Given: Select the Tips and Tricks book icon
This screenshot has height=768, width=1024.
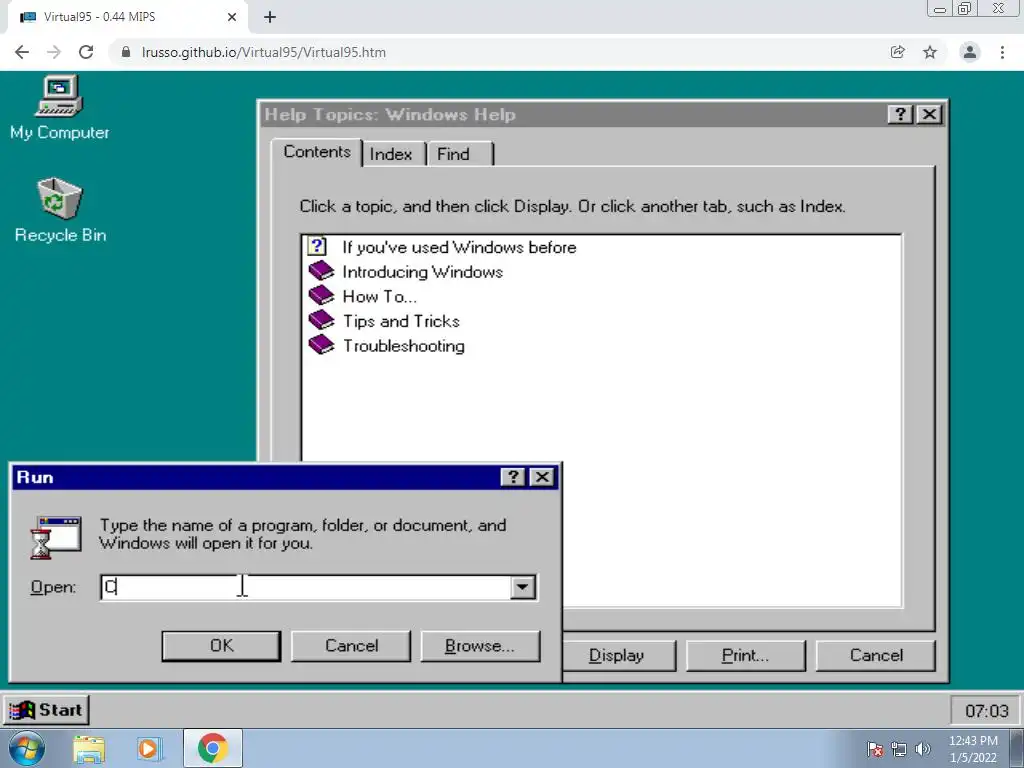Looking at the screenshot, I should coord(321,321).
